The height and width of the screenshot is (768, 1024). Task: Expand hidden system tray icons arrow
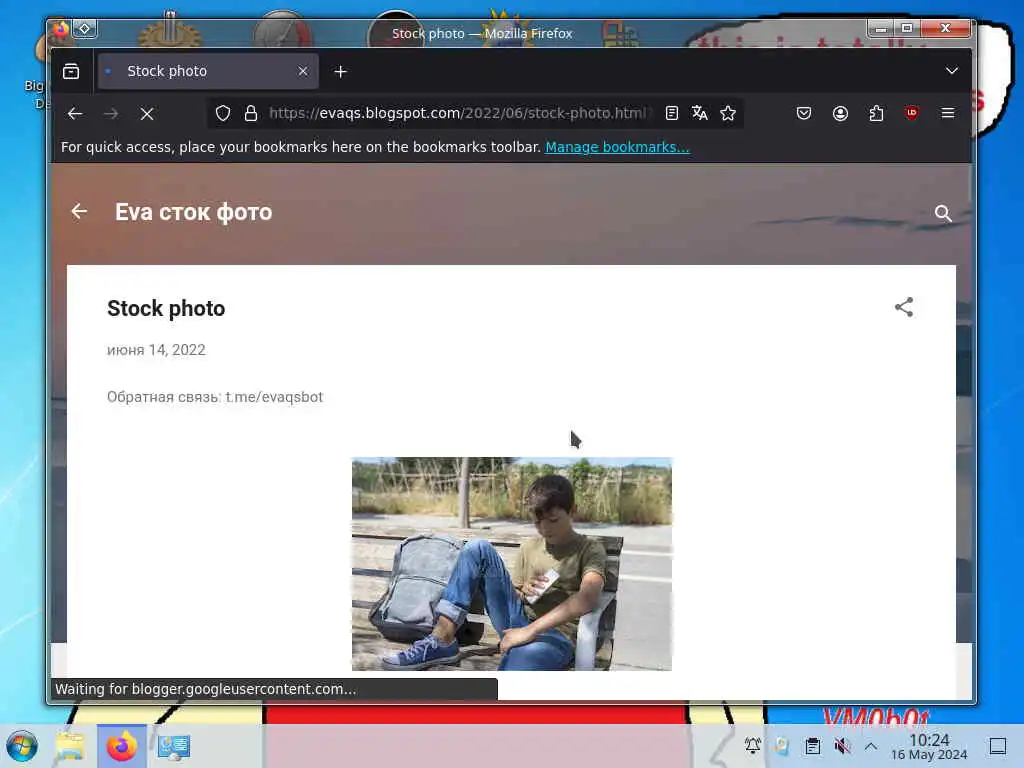point(871,746)
